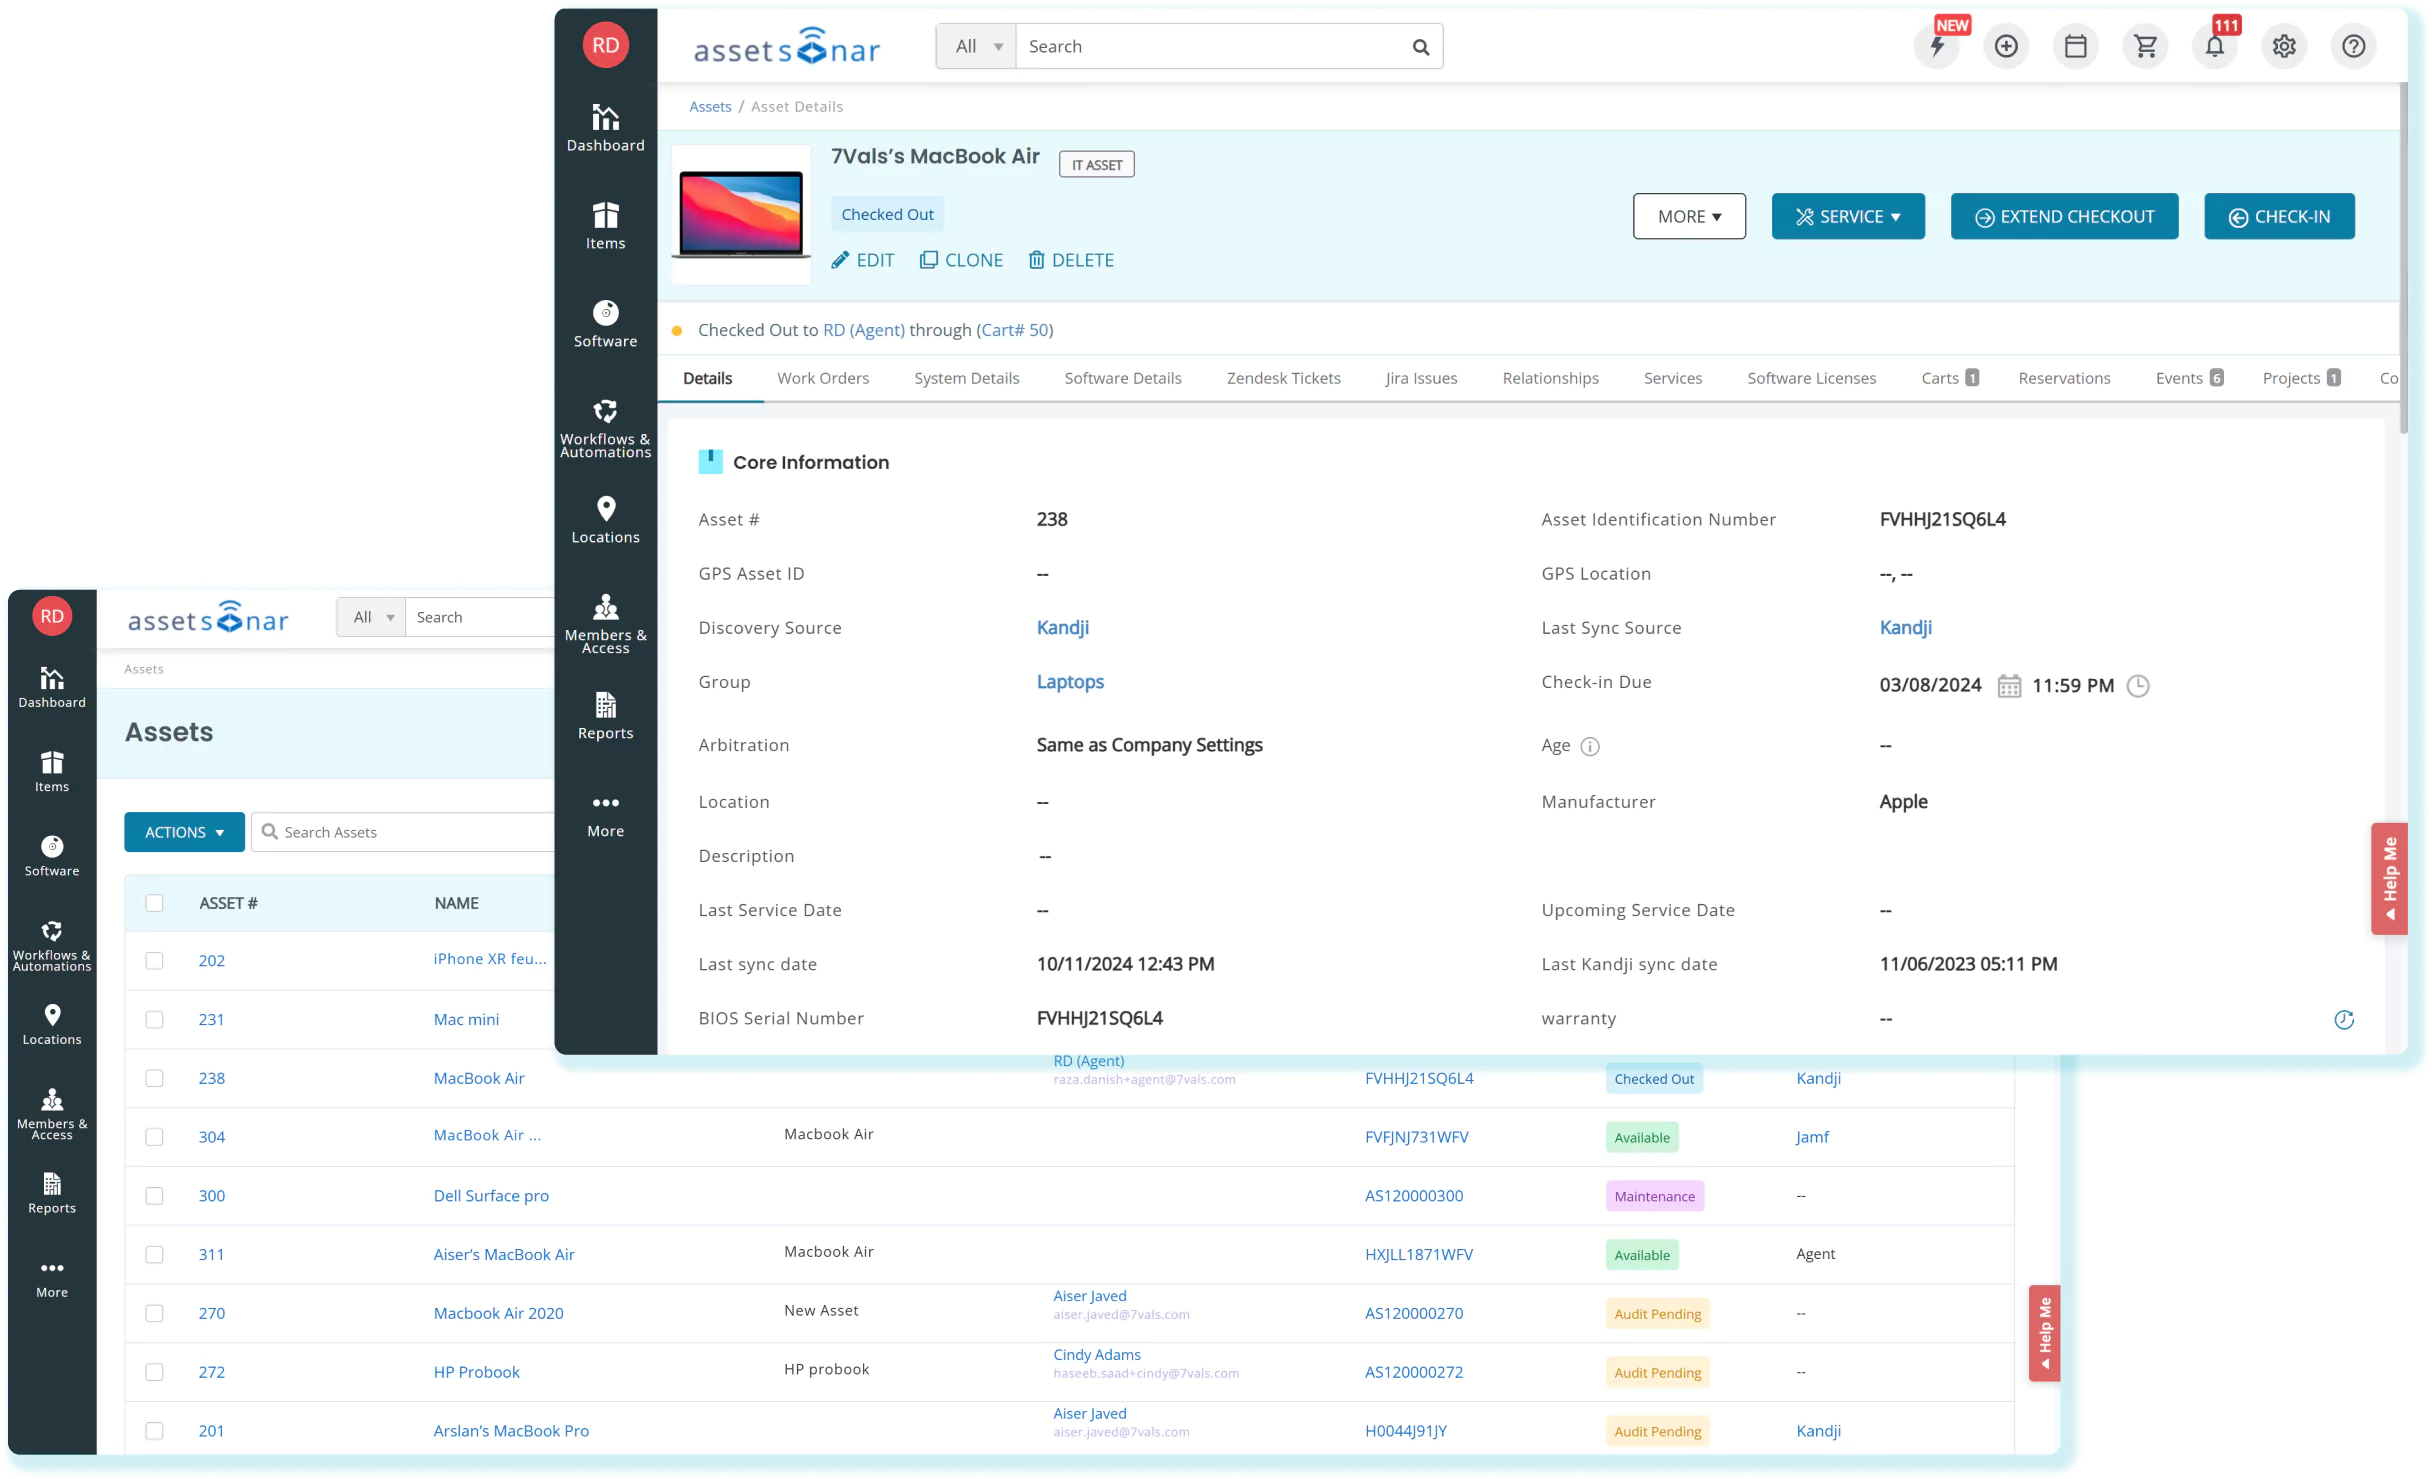Click RD avatar in the front window
This screenshot has width=2432, height=1479.
pos(605,45)
